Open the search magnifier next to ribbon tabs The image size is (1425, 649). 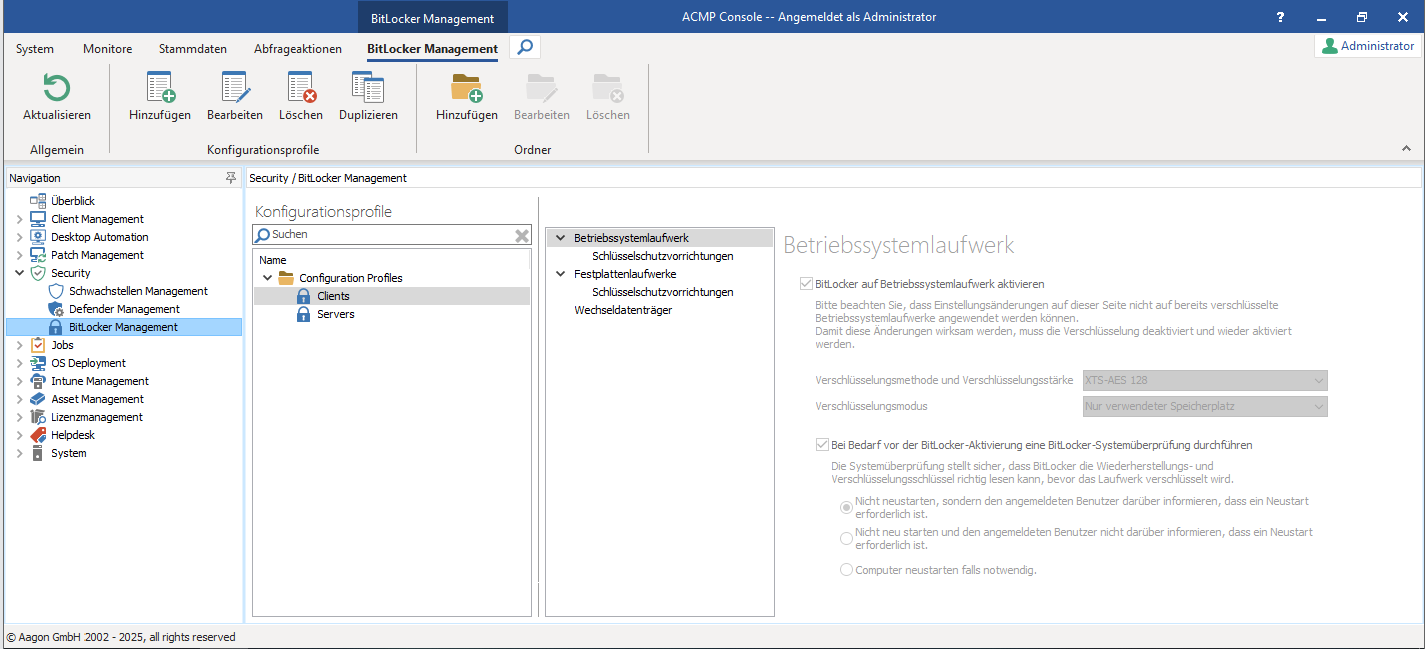(x=524, y=46)
